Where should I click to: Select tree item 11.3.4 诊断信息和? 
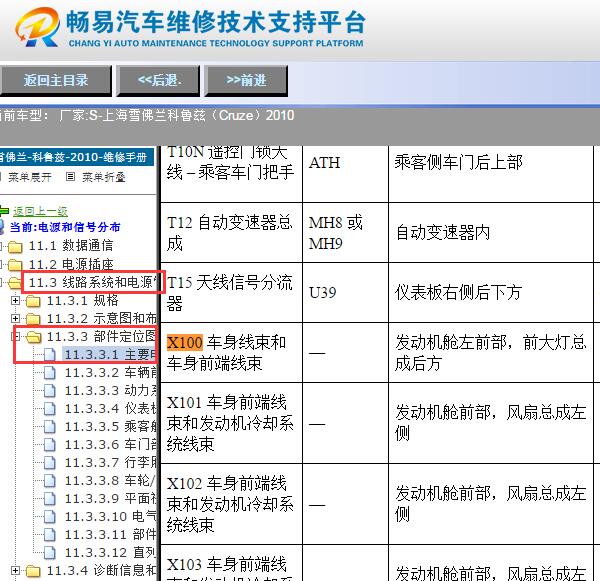(x=101, y=571)
